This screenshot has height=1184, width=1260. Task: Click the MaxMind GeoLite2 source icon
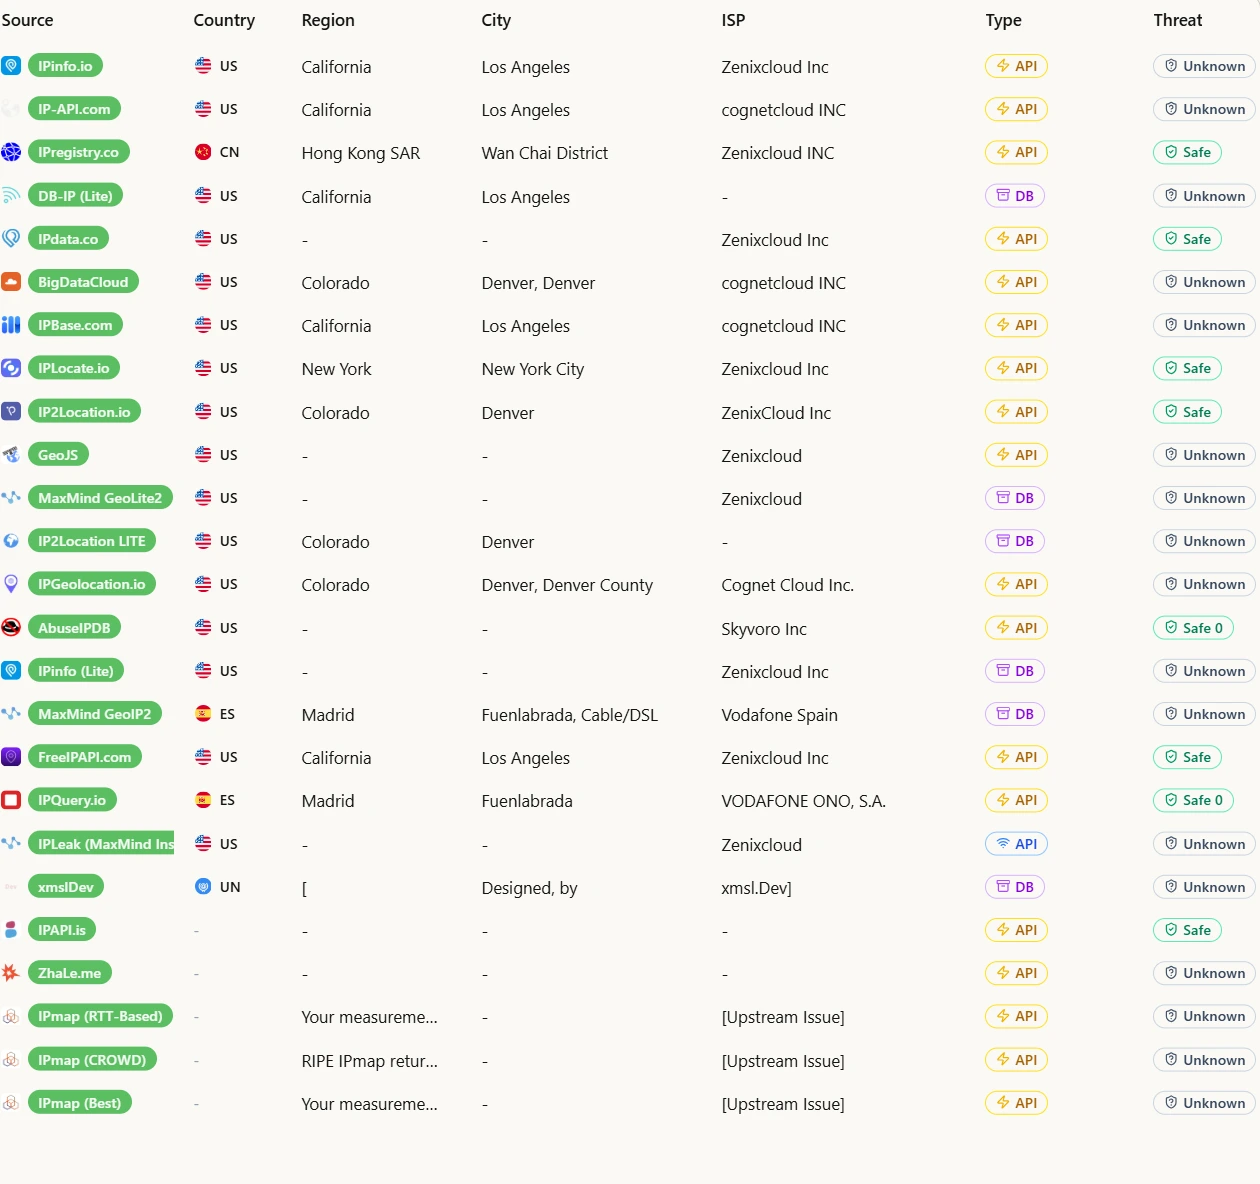11,497
